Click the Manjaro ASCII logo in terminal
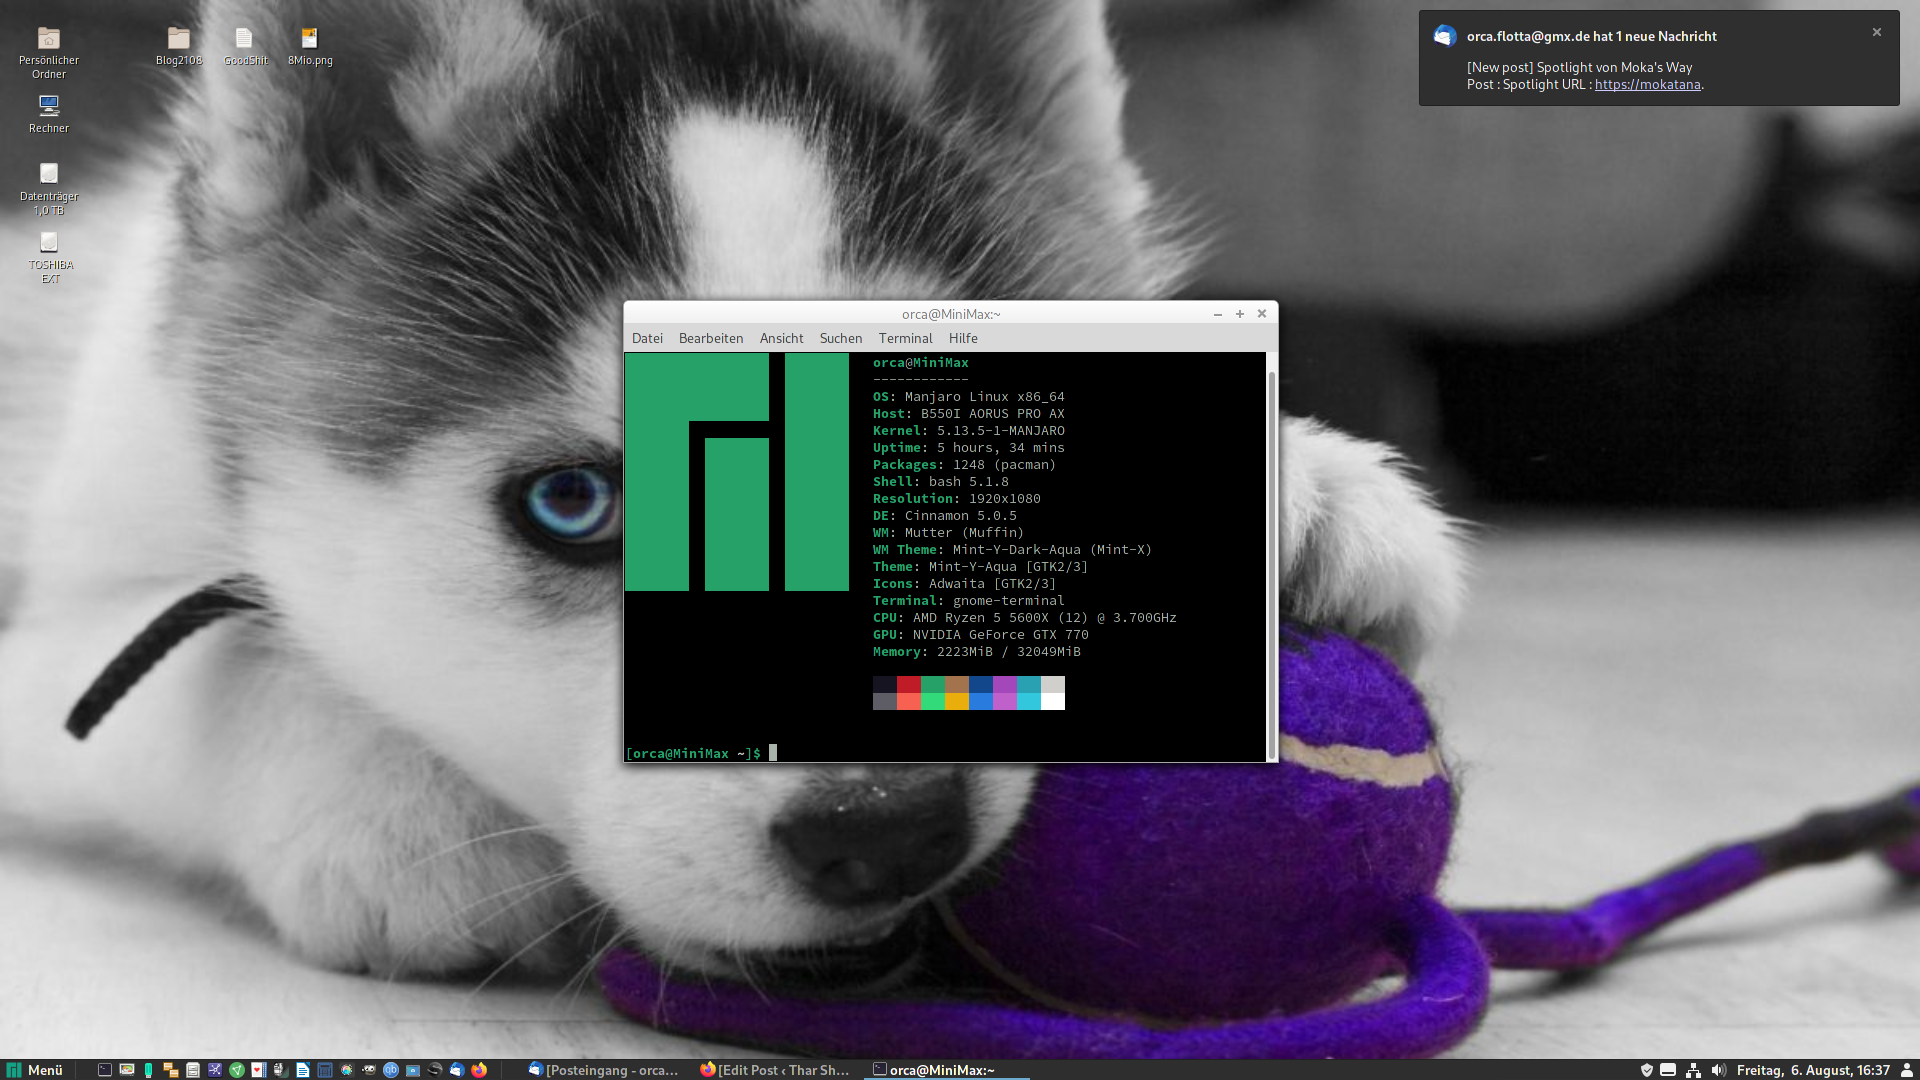Image resolution: width=1920 pixels, height=1080 pixels. click(x=737, y=472)
